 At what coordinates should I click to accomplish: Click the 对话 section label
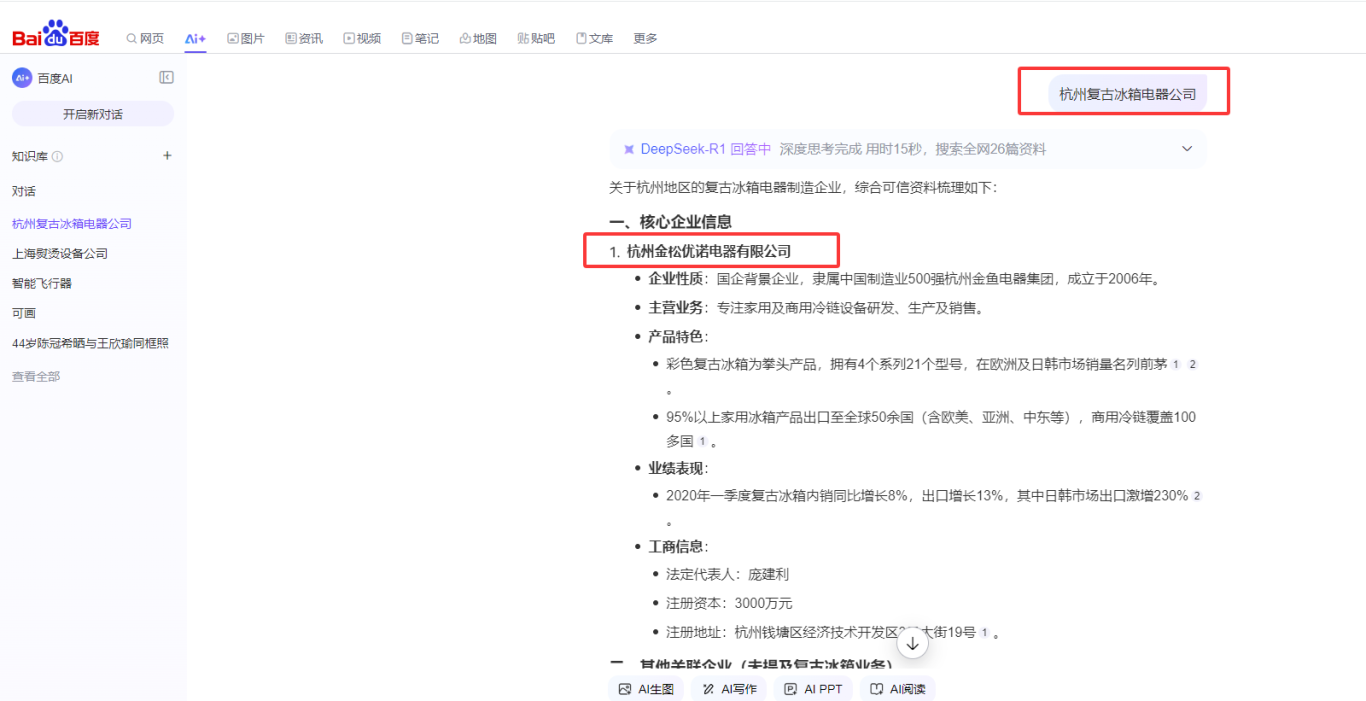pyautogui.click(x=24, y=191)
